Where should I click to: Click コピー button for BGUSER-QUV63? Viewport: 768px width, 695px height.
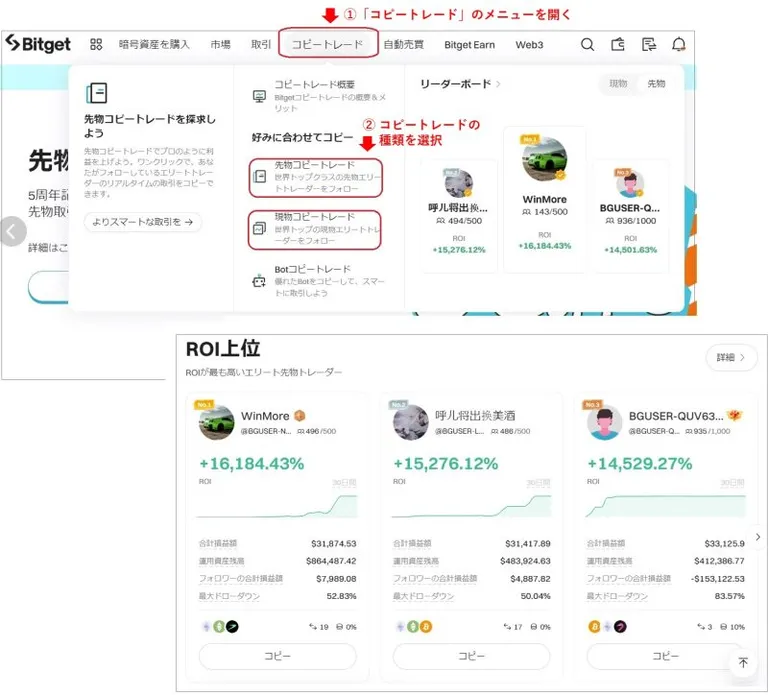665,655
